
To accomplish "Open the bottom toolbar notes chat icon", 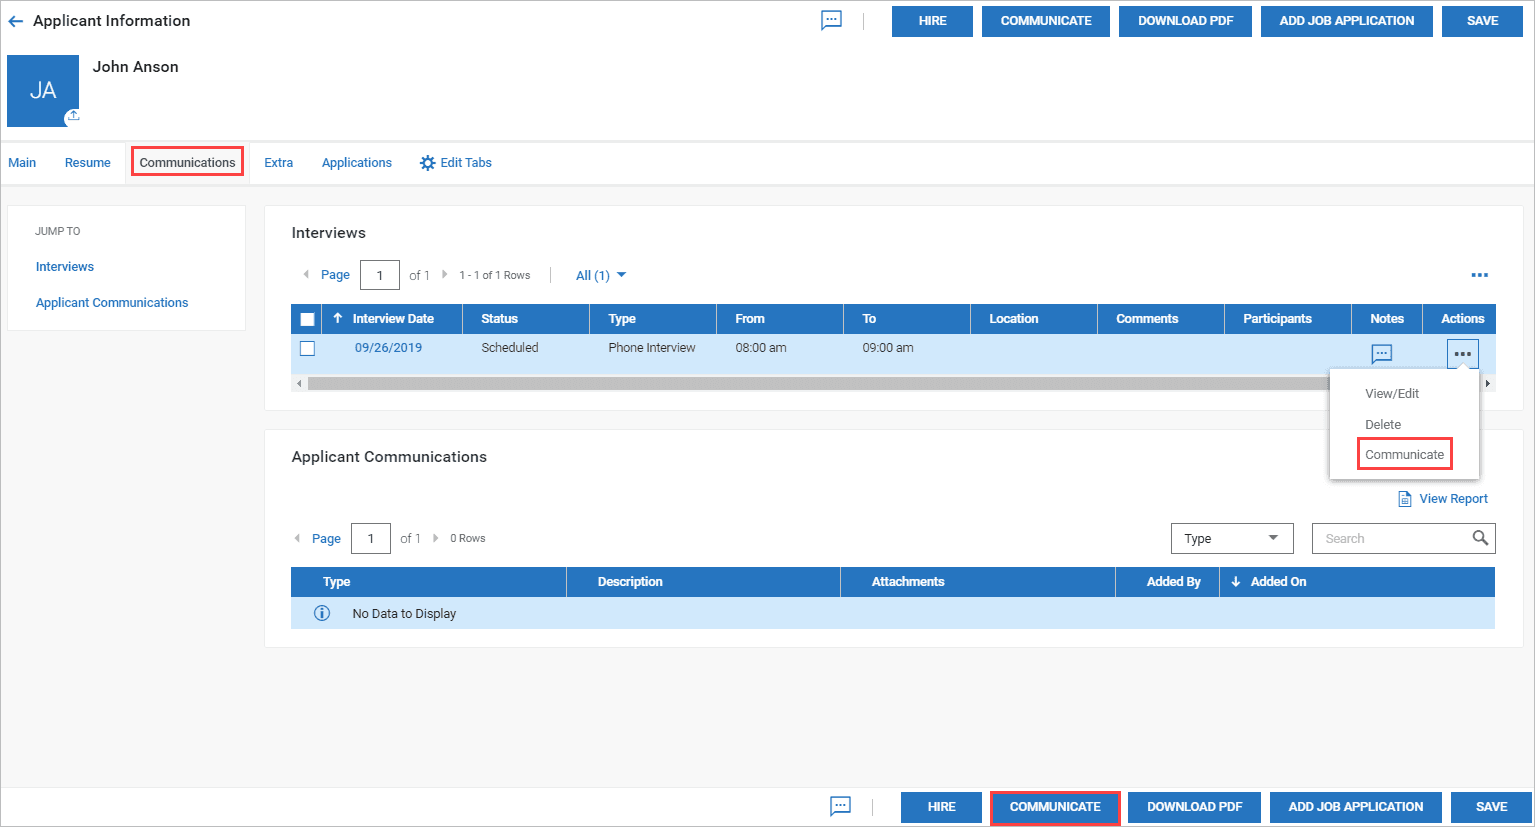I will [x=841, y=806].
